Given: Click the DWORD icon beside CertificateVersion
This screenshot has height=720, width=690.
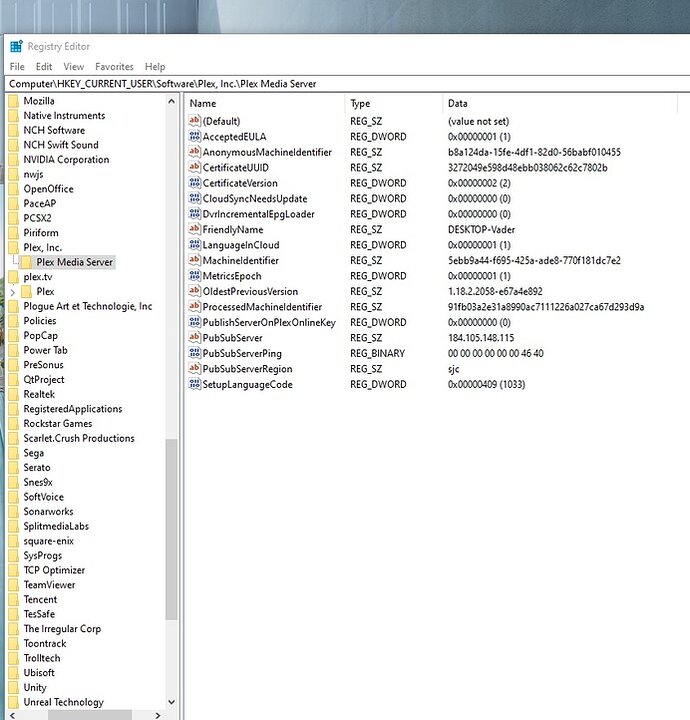Looking at the screenshot, I should pyautogui.click(x=195, y=183).
